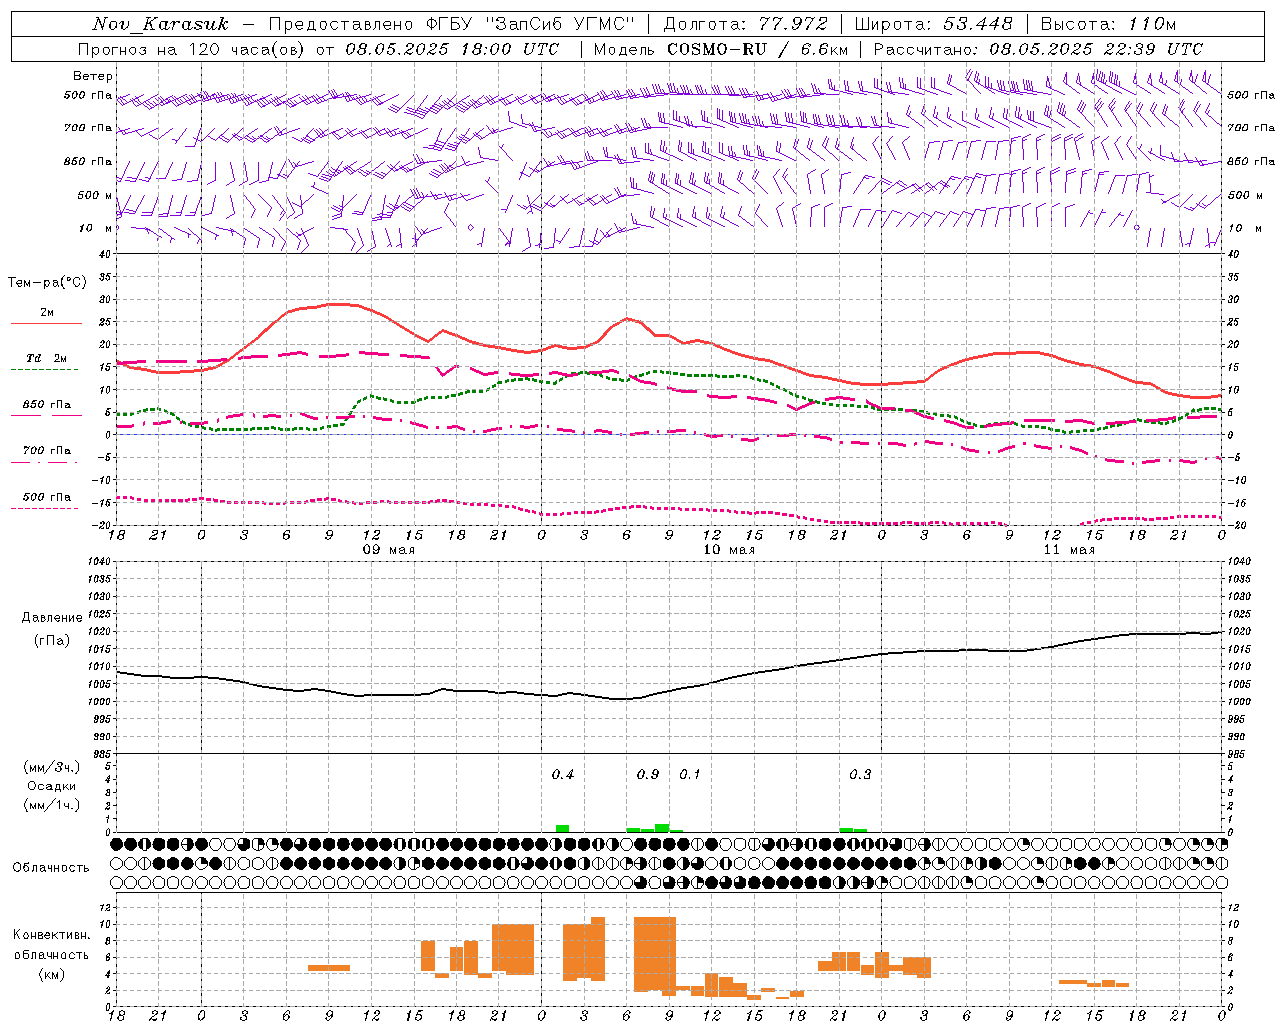This screenshot has height=1024, width=1280.
Task: Click the latitude value "Широта: 53.448"
Action: click(934, 24)
